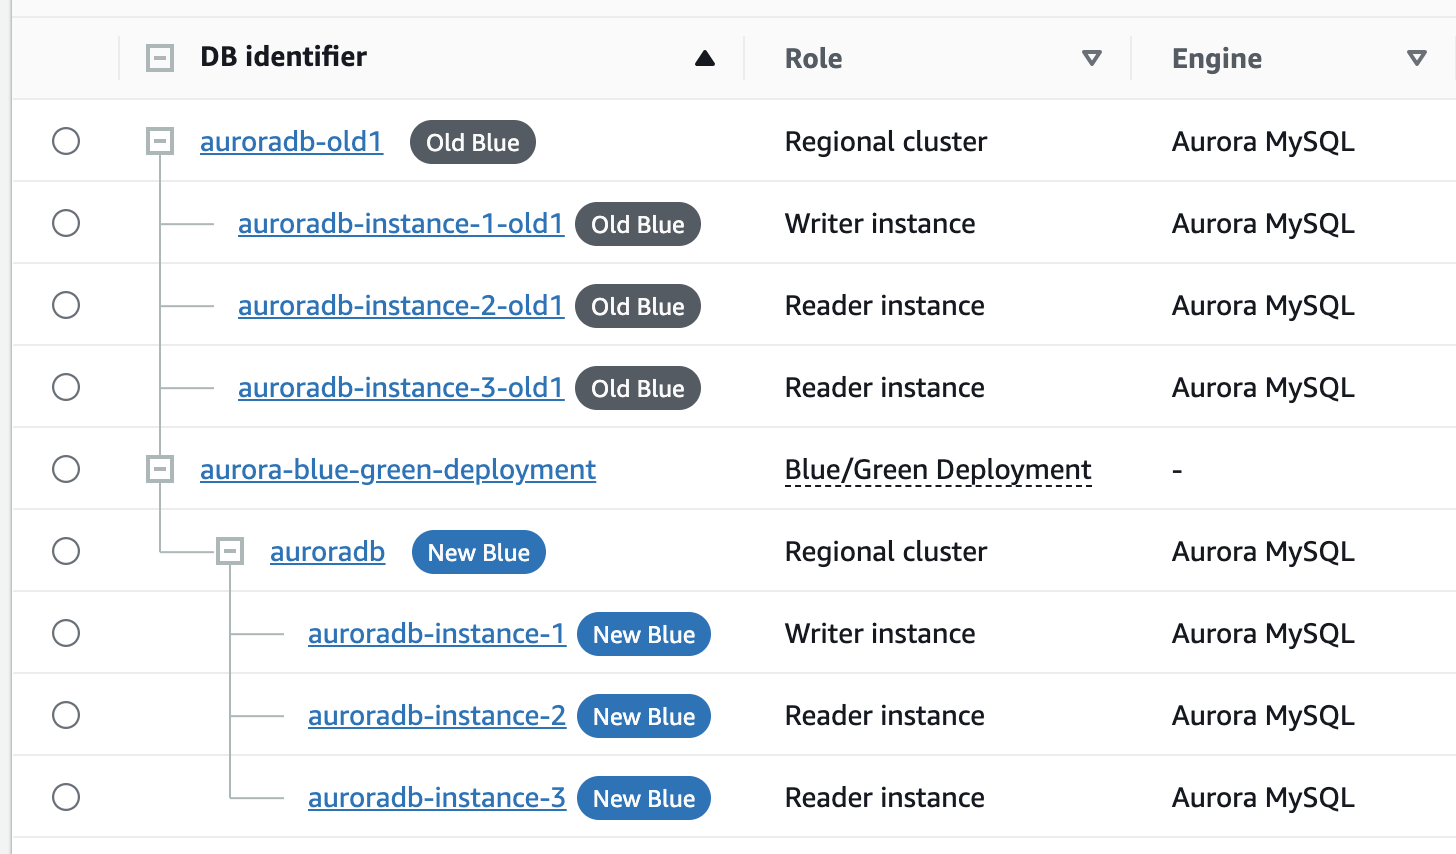Open the Engine column sort triangle

pos(1416,58)
